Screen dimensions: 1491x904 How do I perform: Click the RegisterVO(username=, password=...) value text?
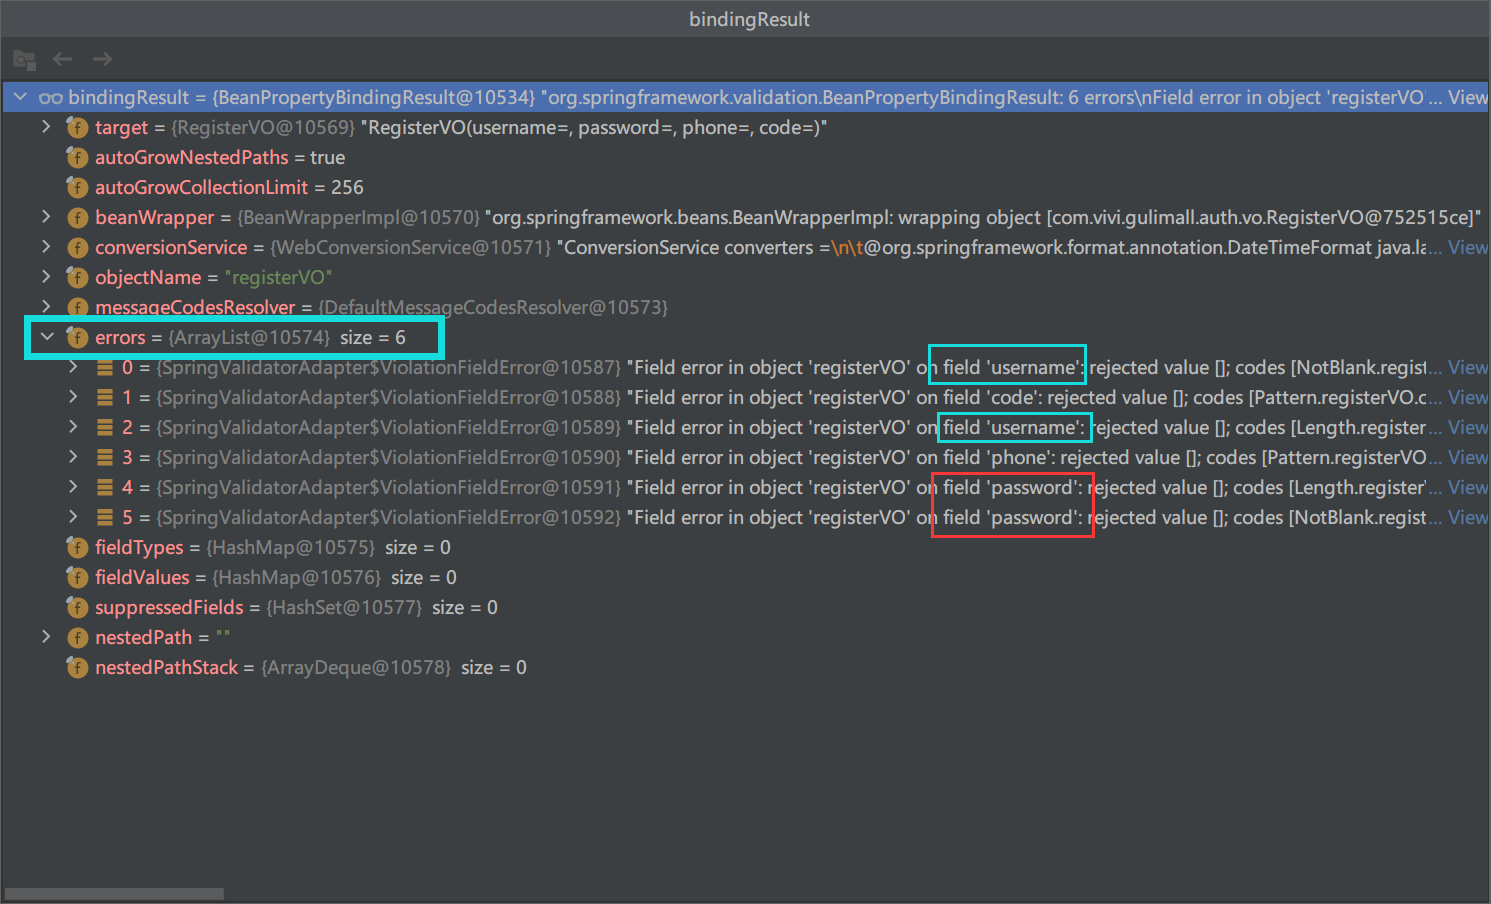(x=594, y=127)
